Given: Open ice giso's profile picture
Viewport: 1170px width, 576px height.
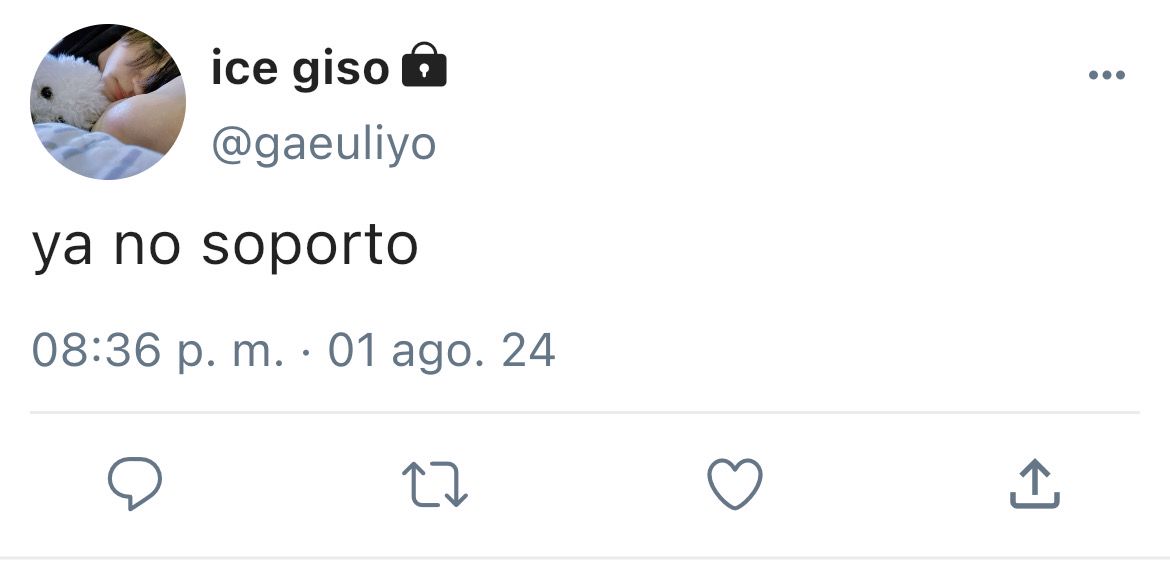Looking at the screenshot, I should coord(107,102).
